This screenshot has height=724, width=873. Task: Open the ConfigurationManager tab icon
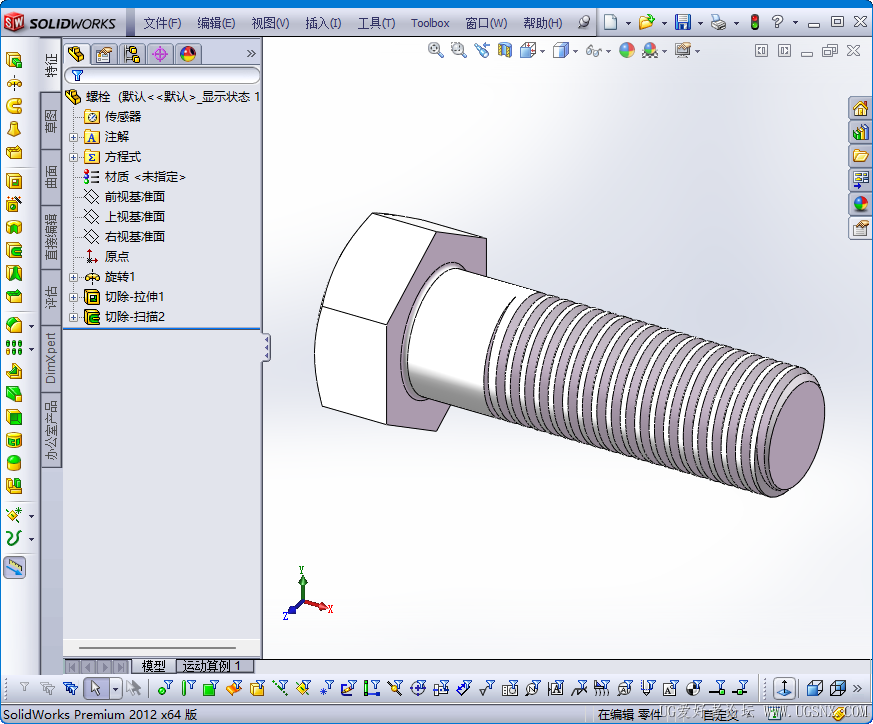[132, 54]
